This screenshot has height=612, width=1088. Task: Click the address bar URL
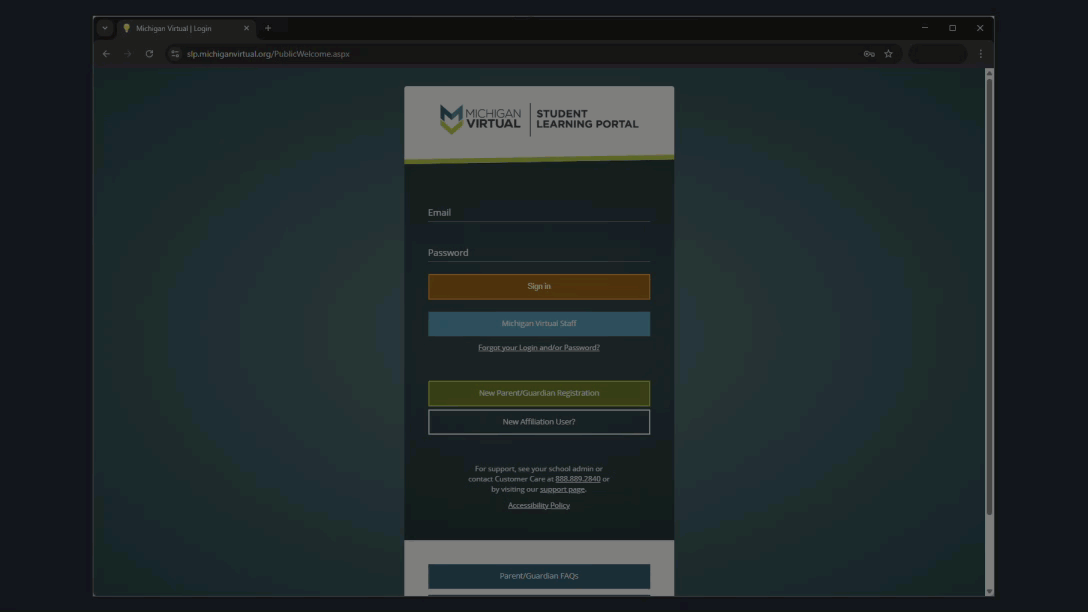click(268, 53)
